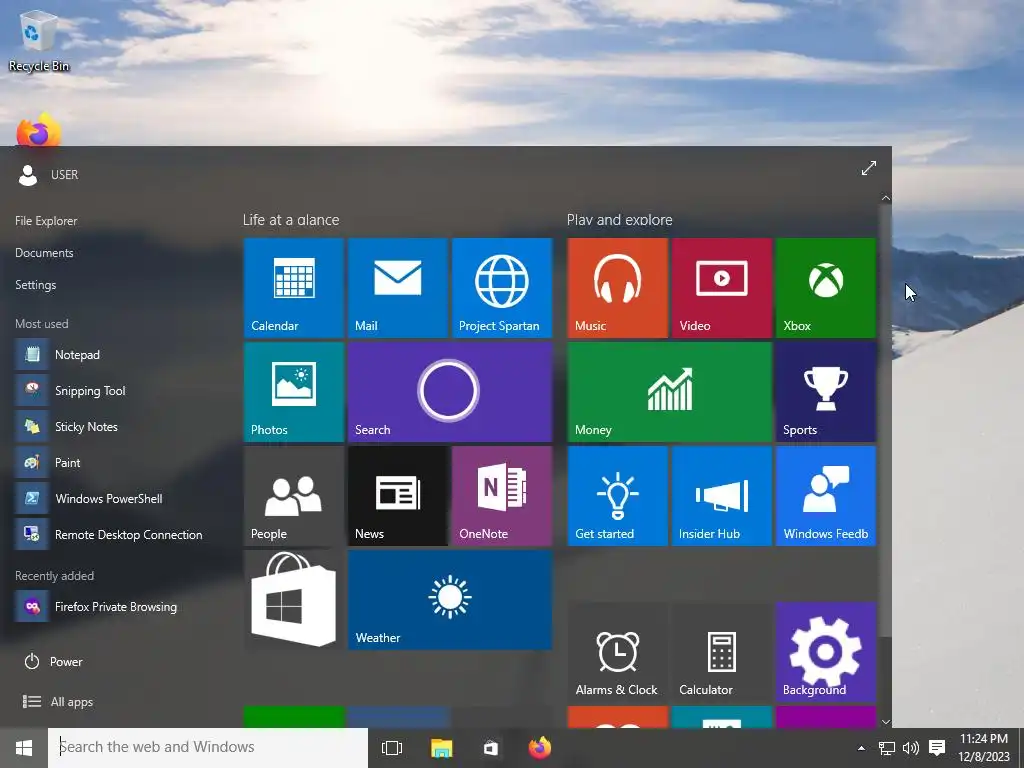Launch Notepad from Most used

tap(118, 355)
